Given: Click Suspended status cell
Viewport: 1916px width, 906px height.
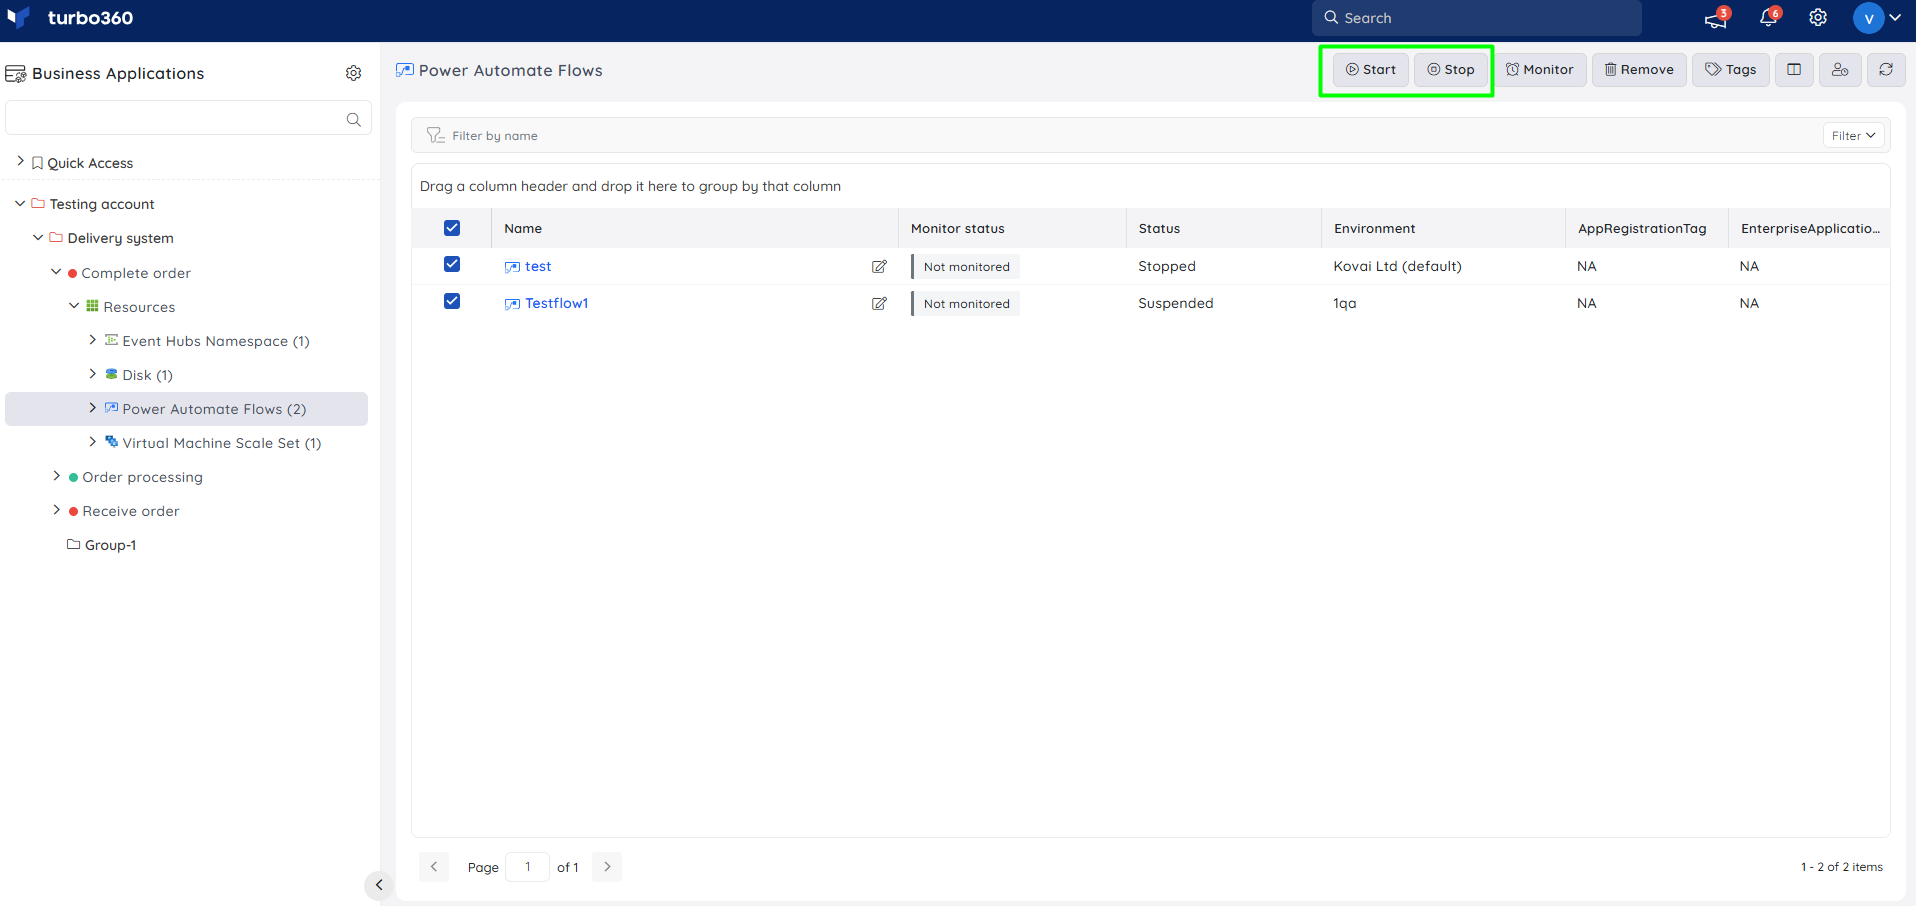Looking at the screenshot, I should tap(1175, 303).
